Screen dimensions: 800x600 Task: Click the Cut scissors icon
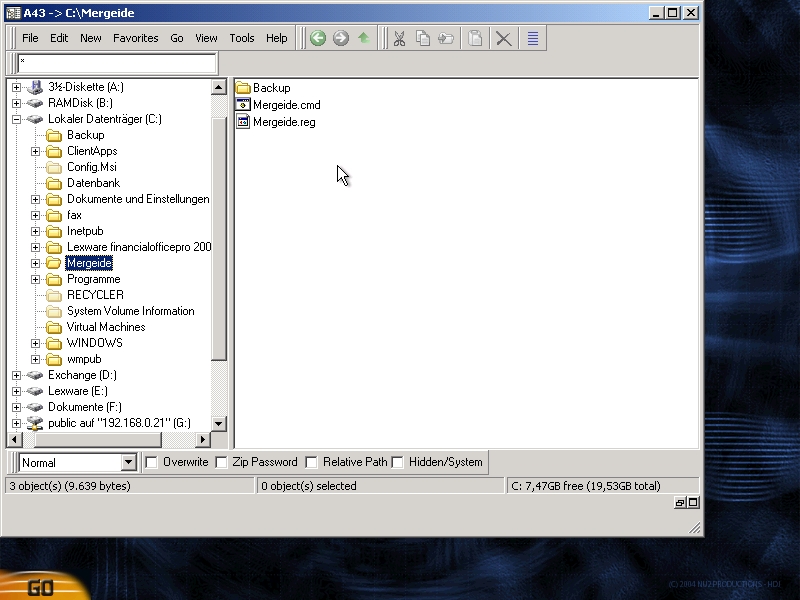tap(399, 38)
